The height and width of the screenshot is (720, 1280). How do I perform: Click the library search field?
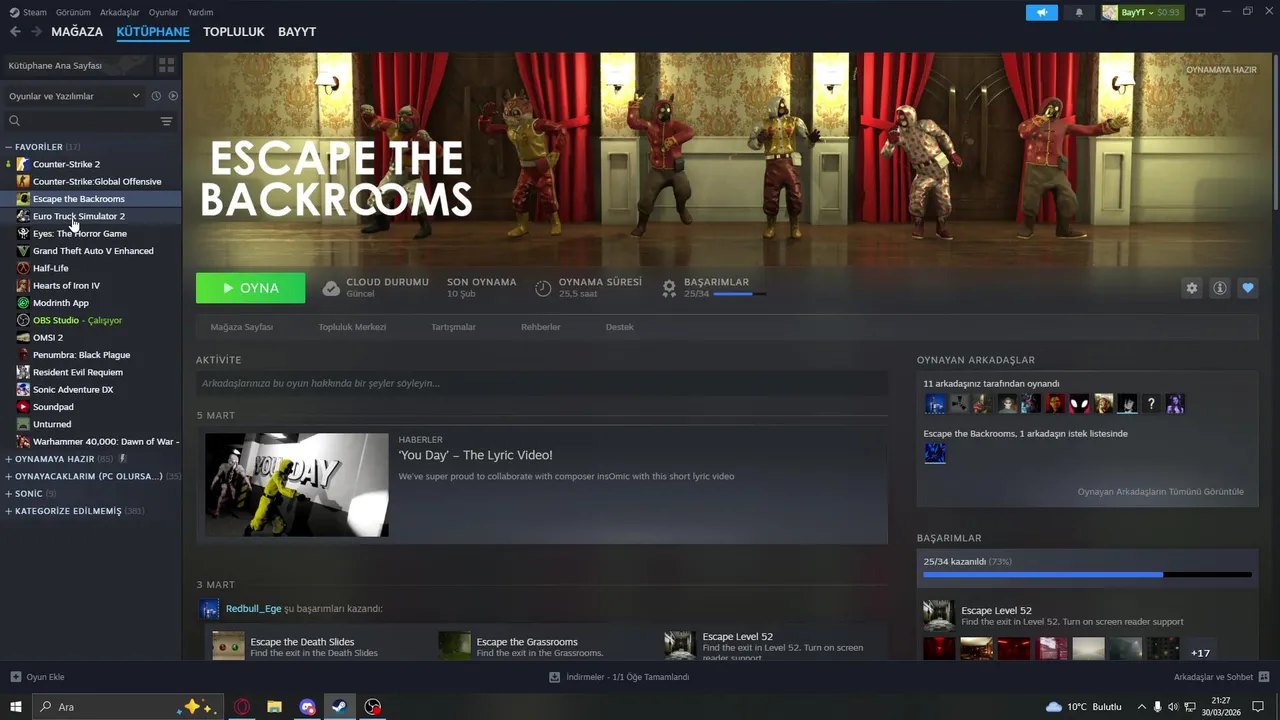82,121
